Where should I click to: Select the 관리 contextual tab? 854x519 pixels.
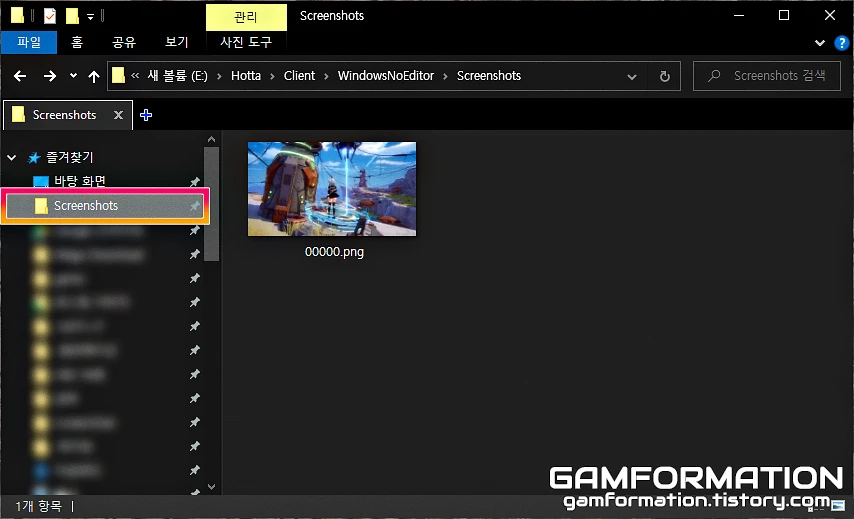pyautogui.click(x=246, y=17)
